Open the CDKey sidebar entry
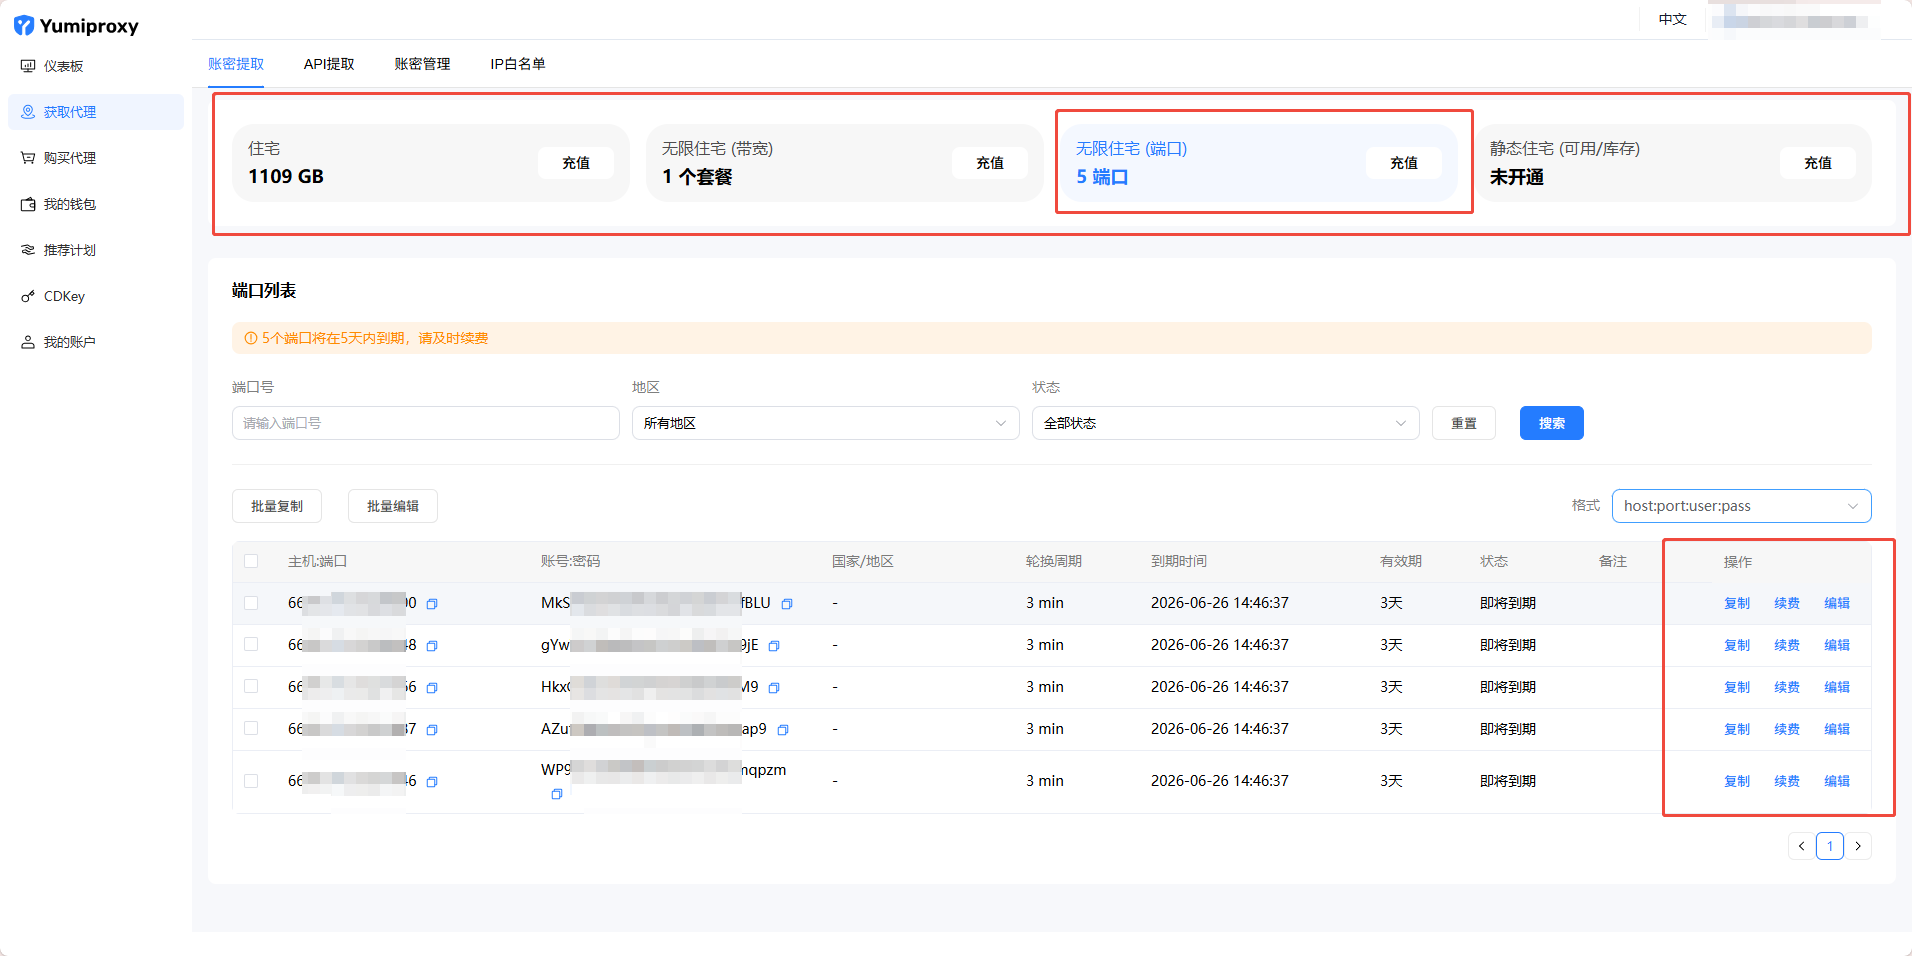 pyautogui.click(x=96, y=296)
